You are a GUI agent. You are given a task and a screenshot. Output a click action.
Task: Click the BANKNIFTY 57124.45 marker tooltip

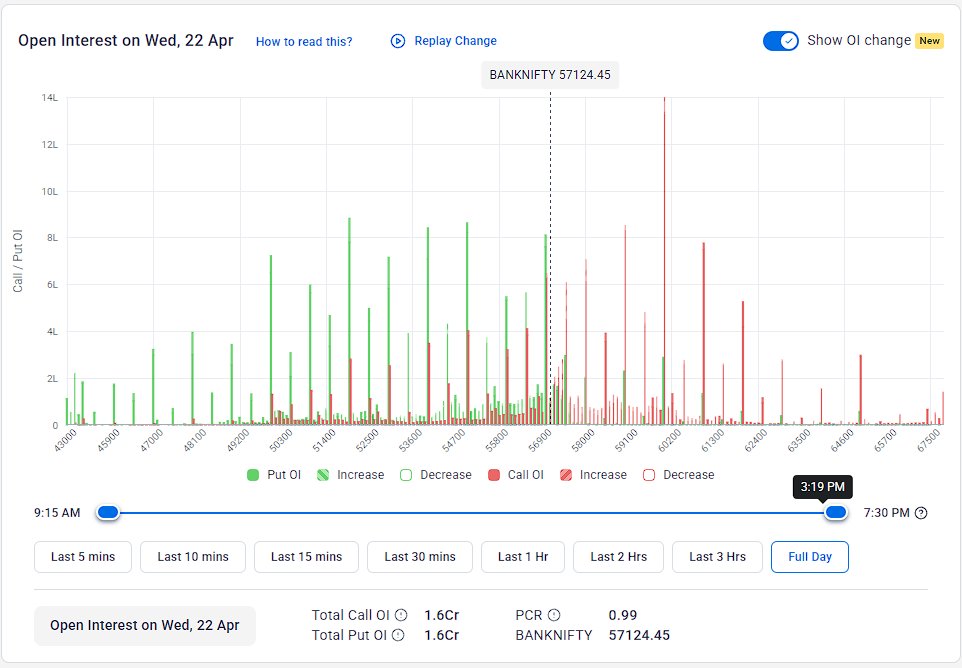(551, 74)
